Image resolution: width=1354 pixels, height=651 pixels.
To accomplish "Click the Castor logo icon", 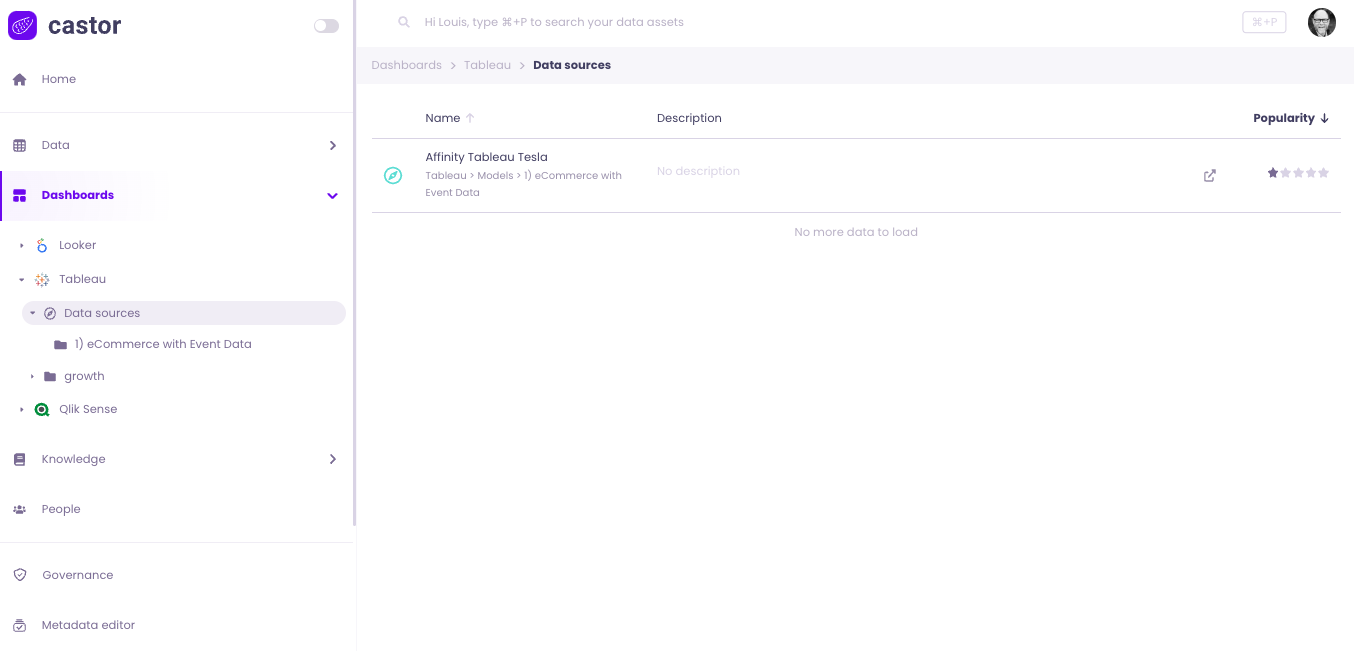I will (x=22, y=26).
